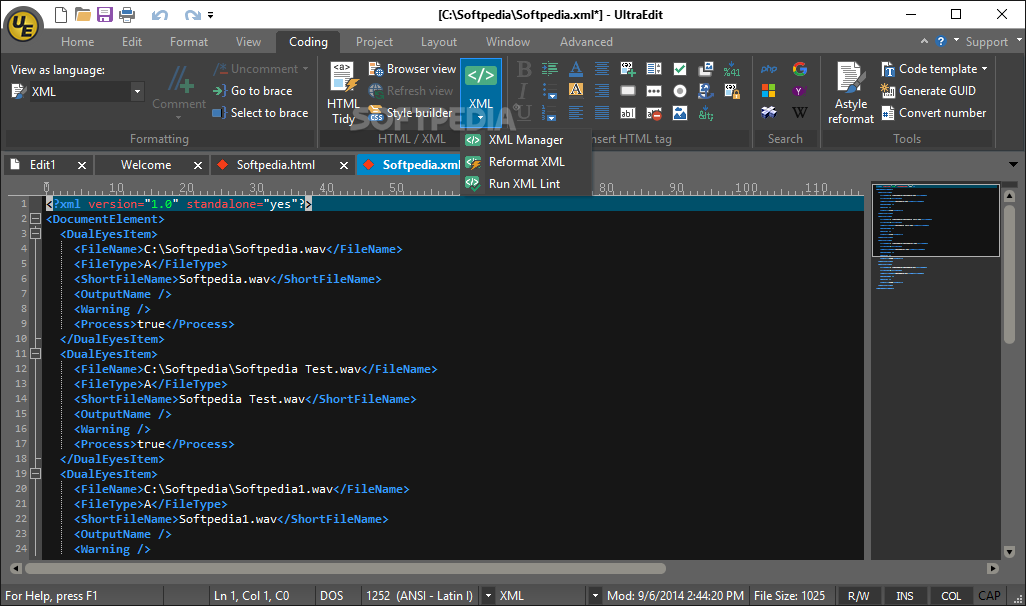Screen dimensions: 1026x606
Task: Toggle INS insert mode in status bar
Action: [x=904, y=596]
